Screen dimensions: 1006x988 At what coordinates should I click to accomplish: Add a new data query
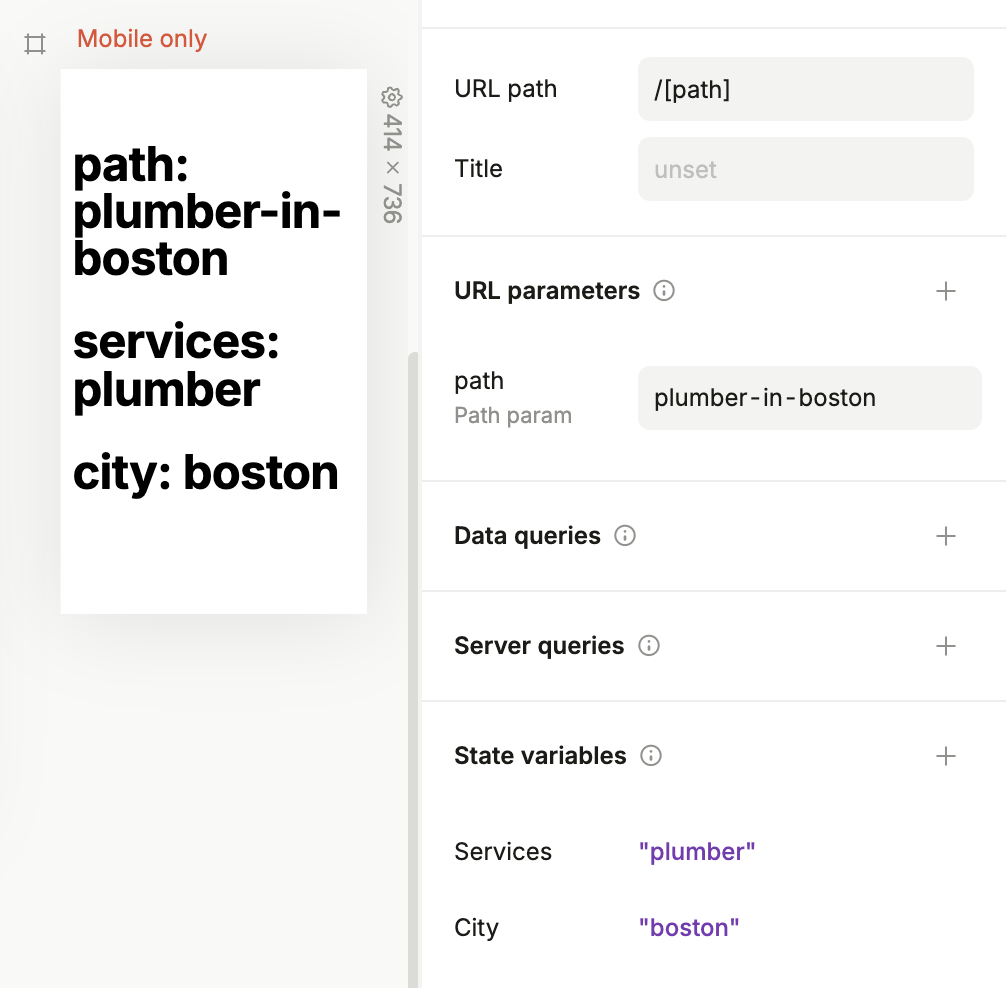945,536
